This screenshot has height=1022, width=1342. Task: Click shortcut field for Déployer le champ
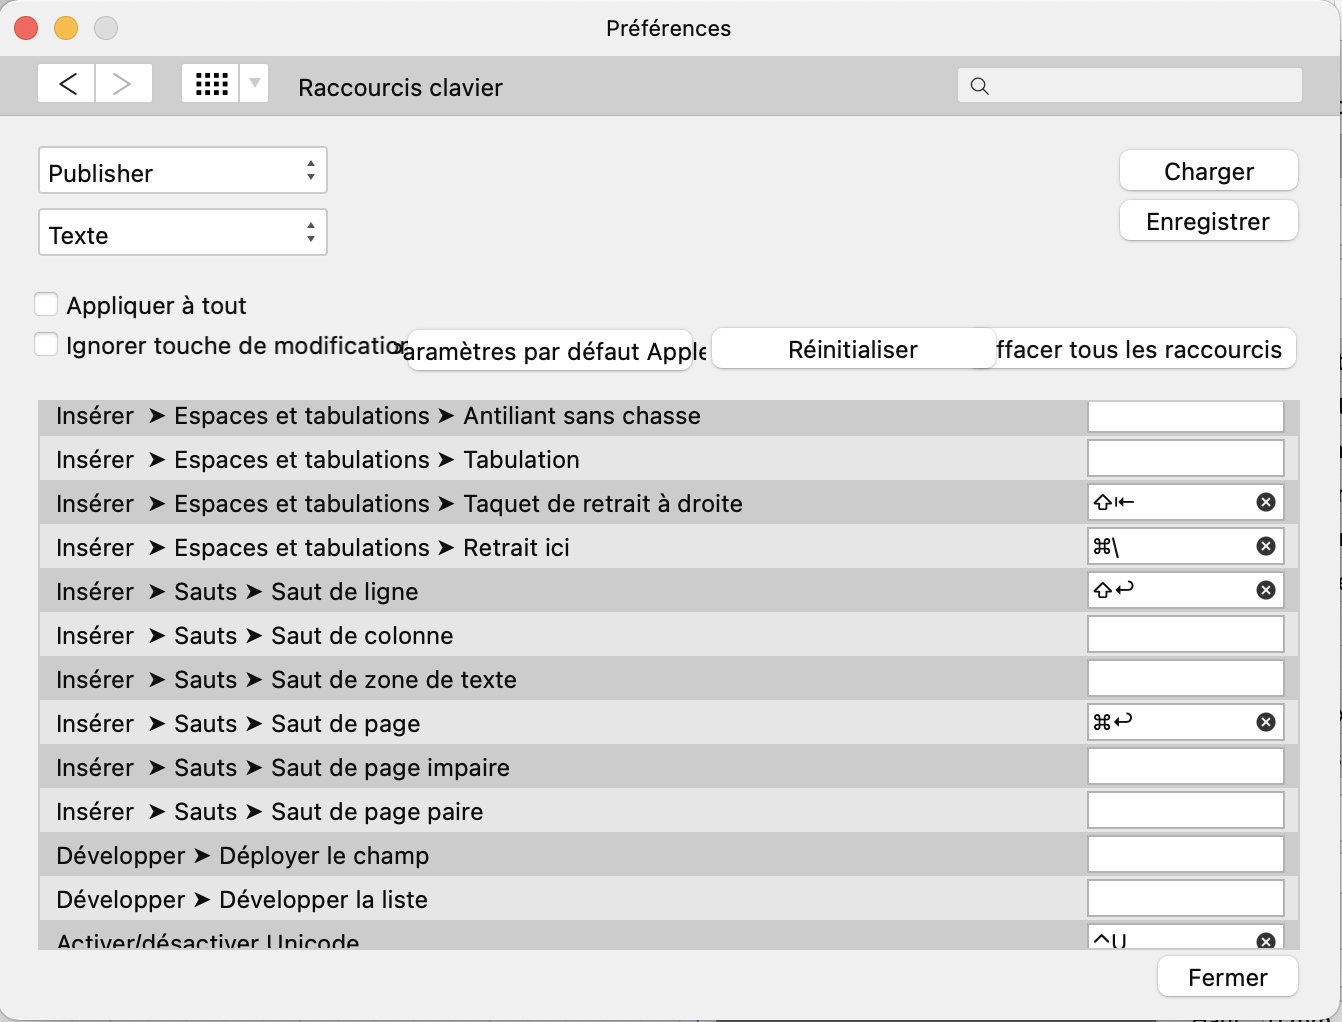pyautogui.click(x=1186, y=854)
